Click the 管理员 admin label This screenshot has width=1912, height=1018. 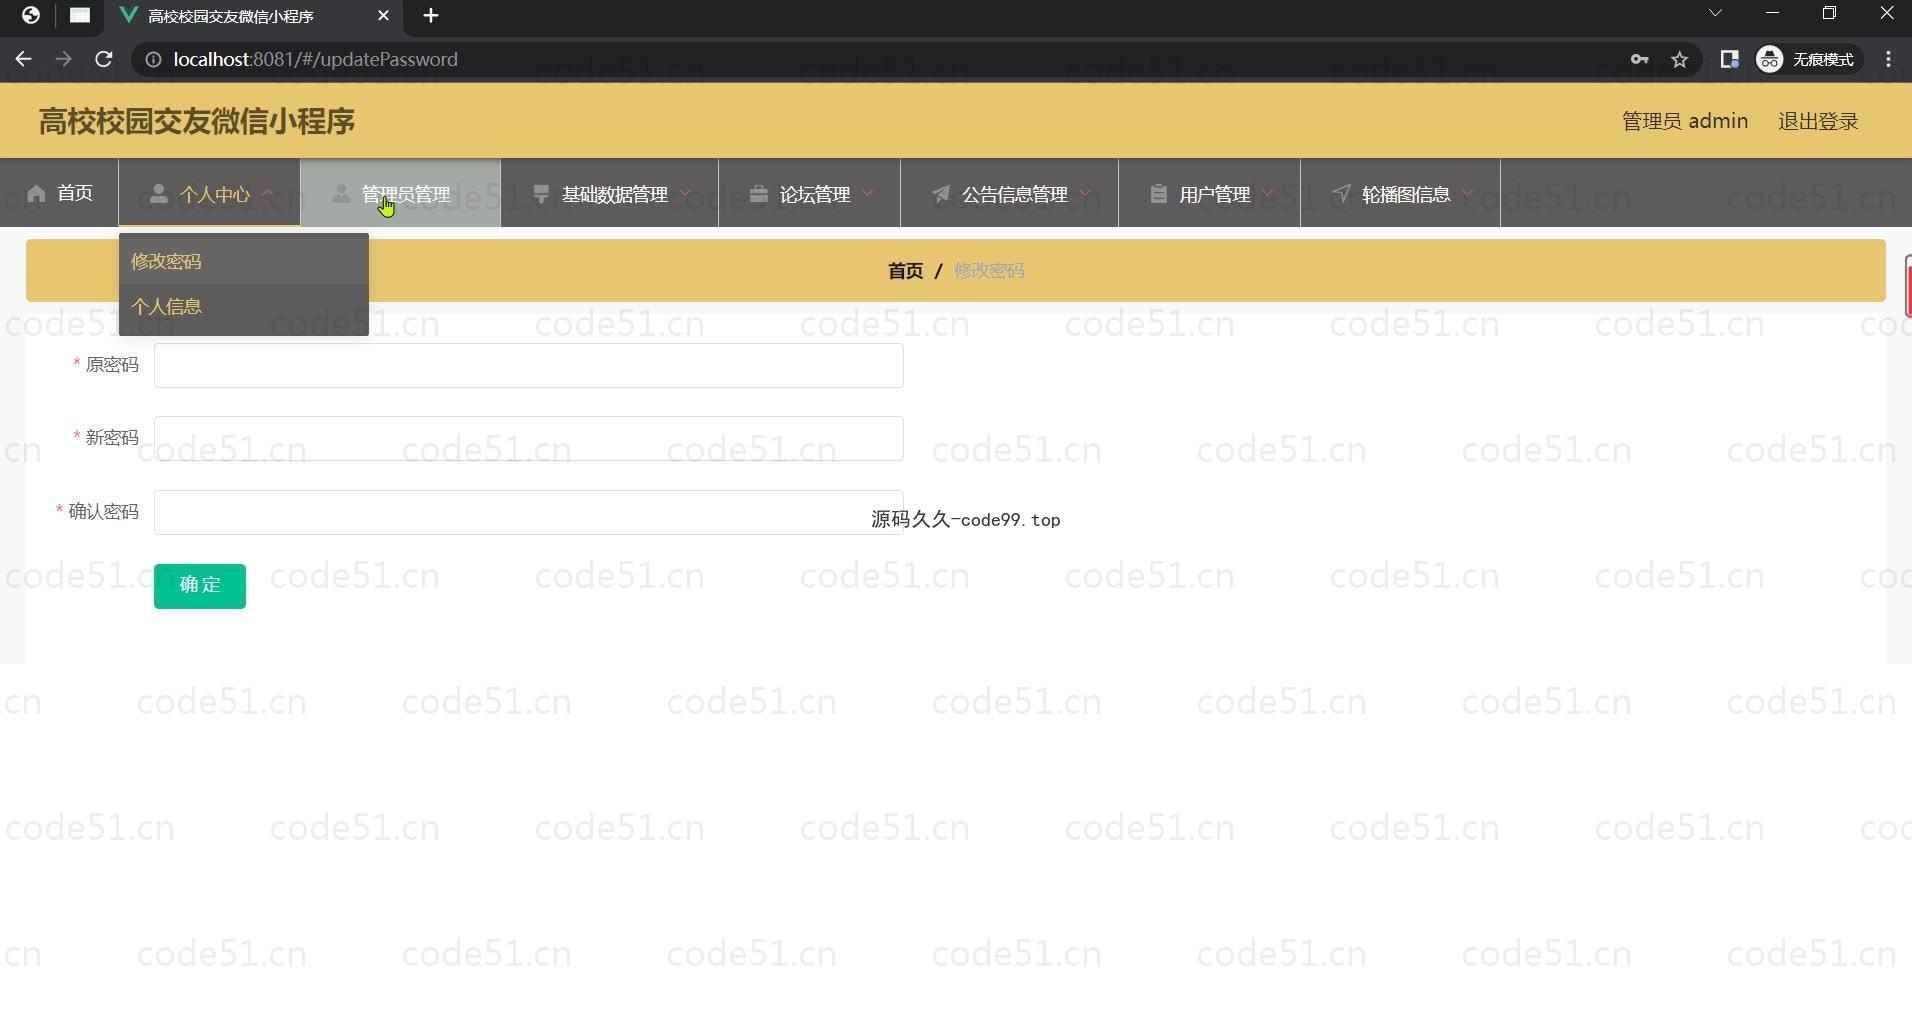(x=1685, y=121)
